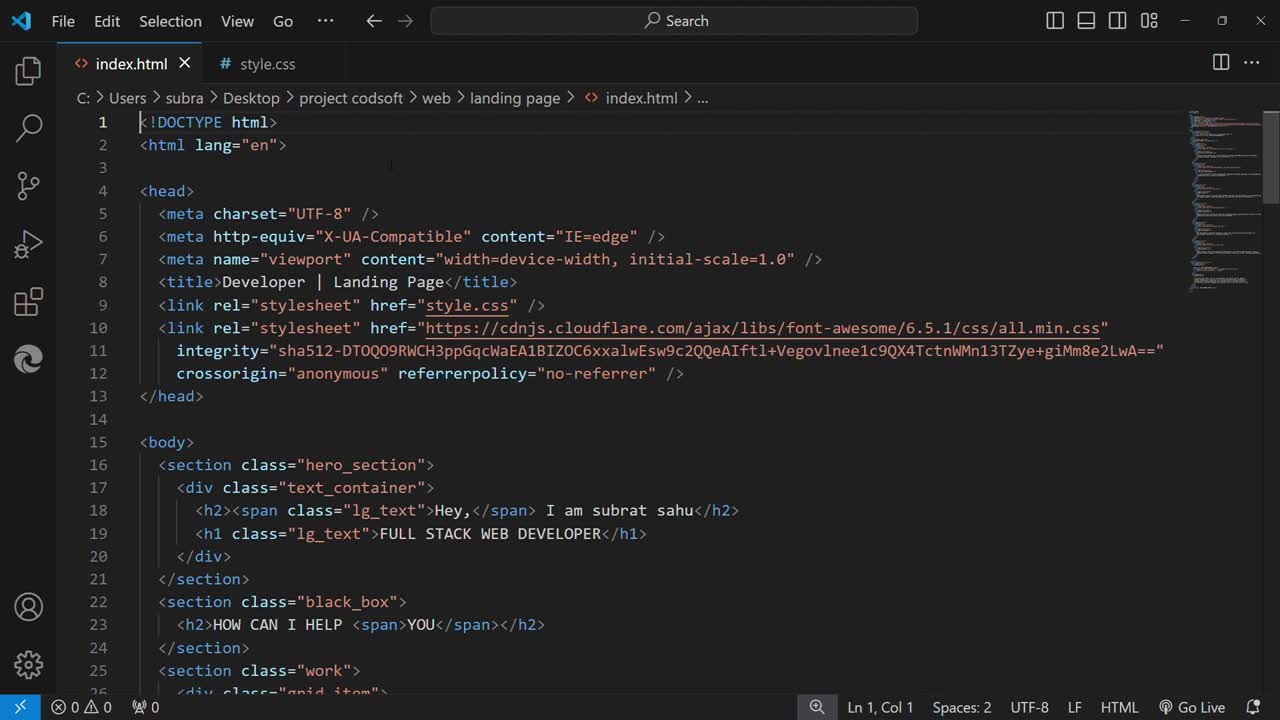The image size is (1280, 720).
Task: Open the Manage gear settings
Action: (x=28, y=664)
